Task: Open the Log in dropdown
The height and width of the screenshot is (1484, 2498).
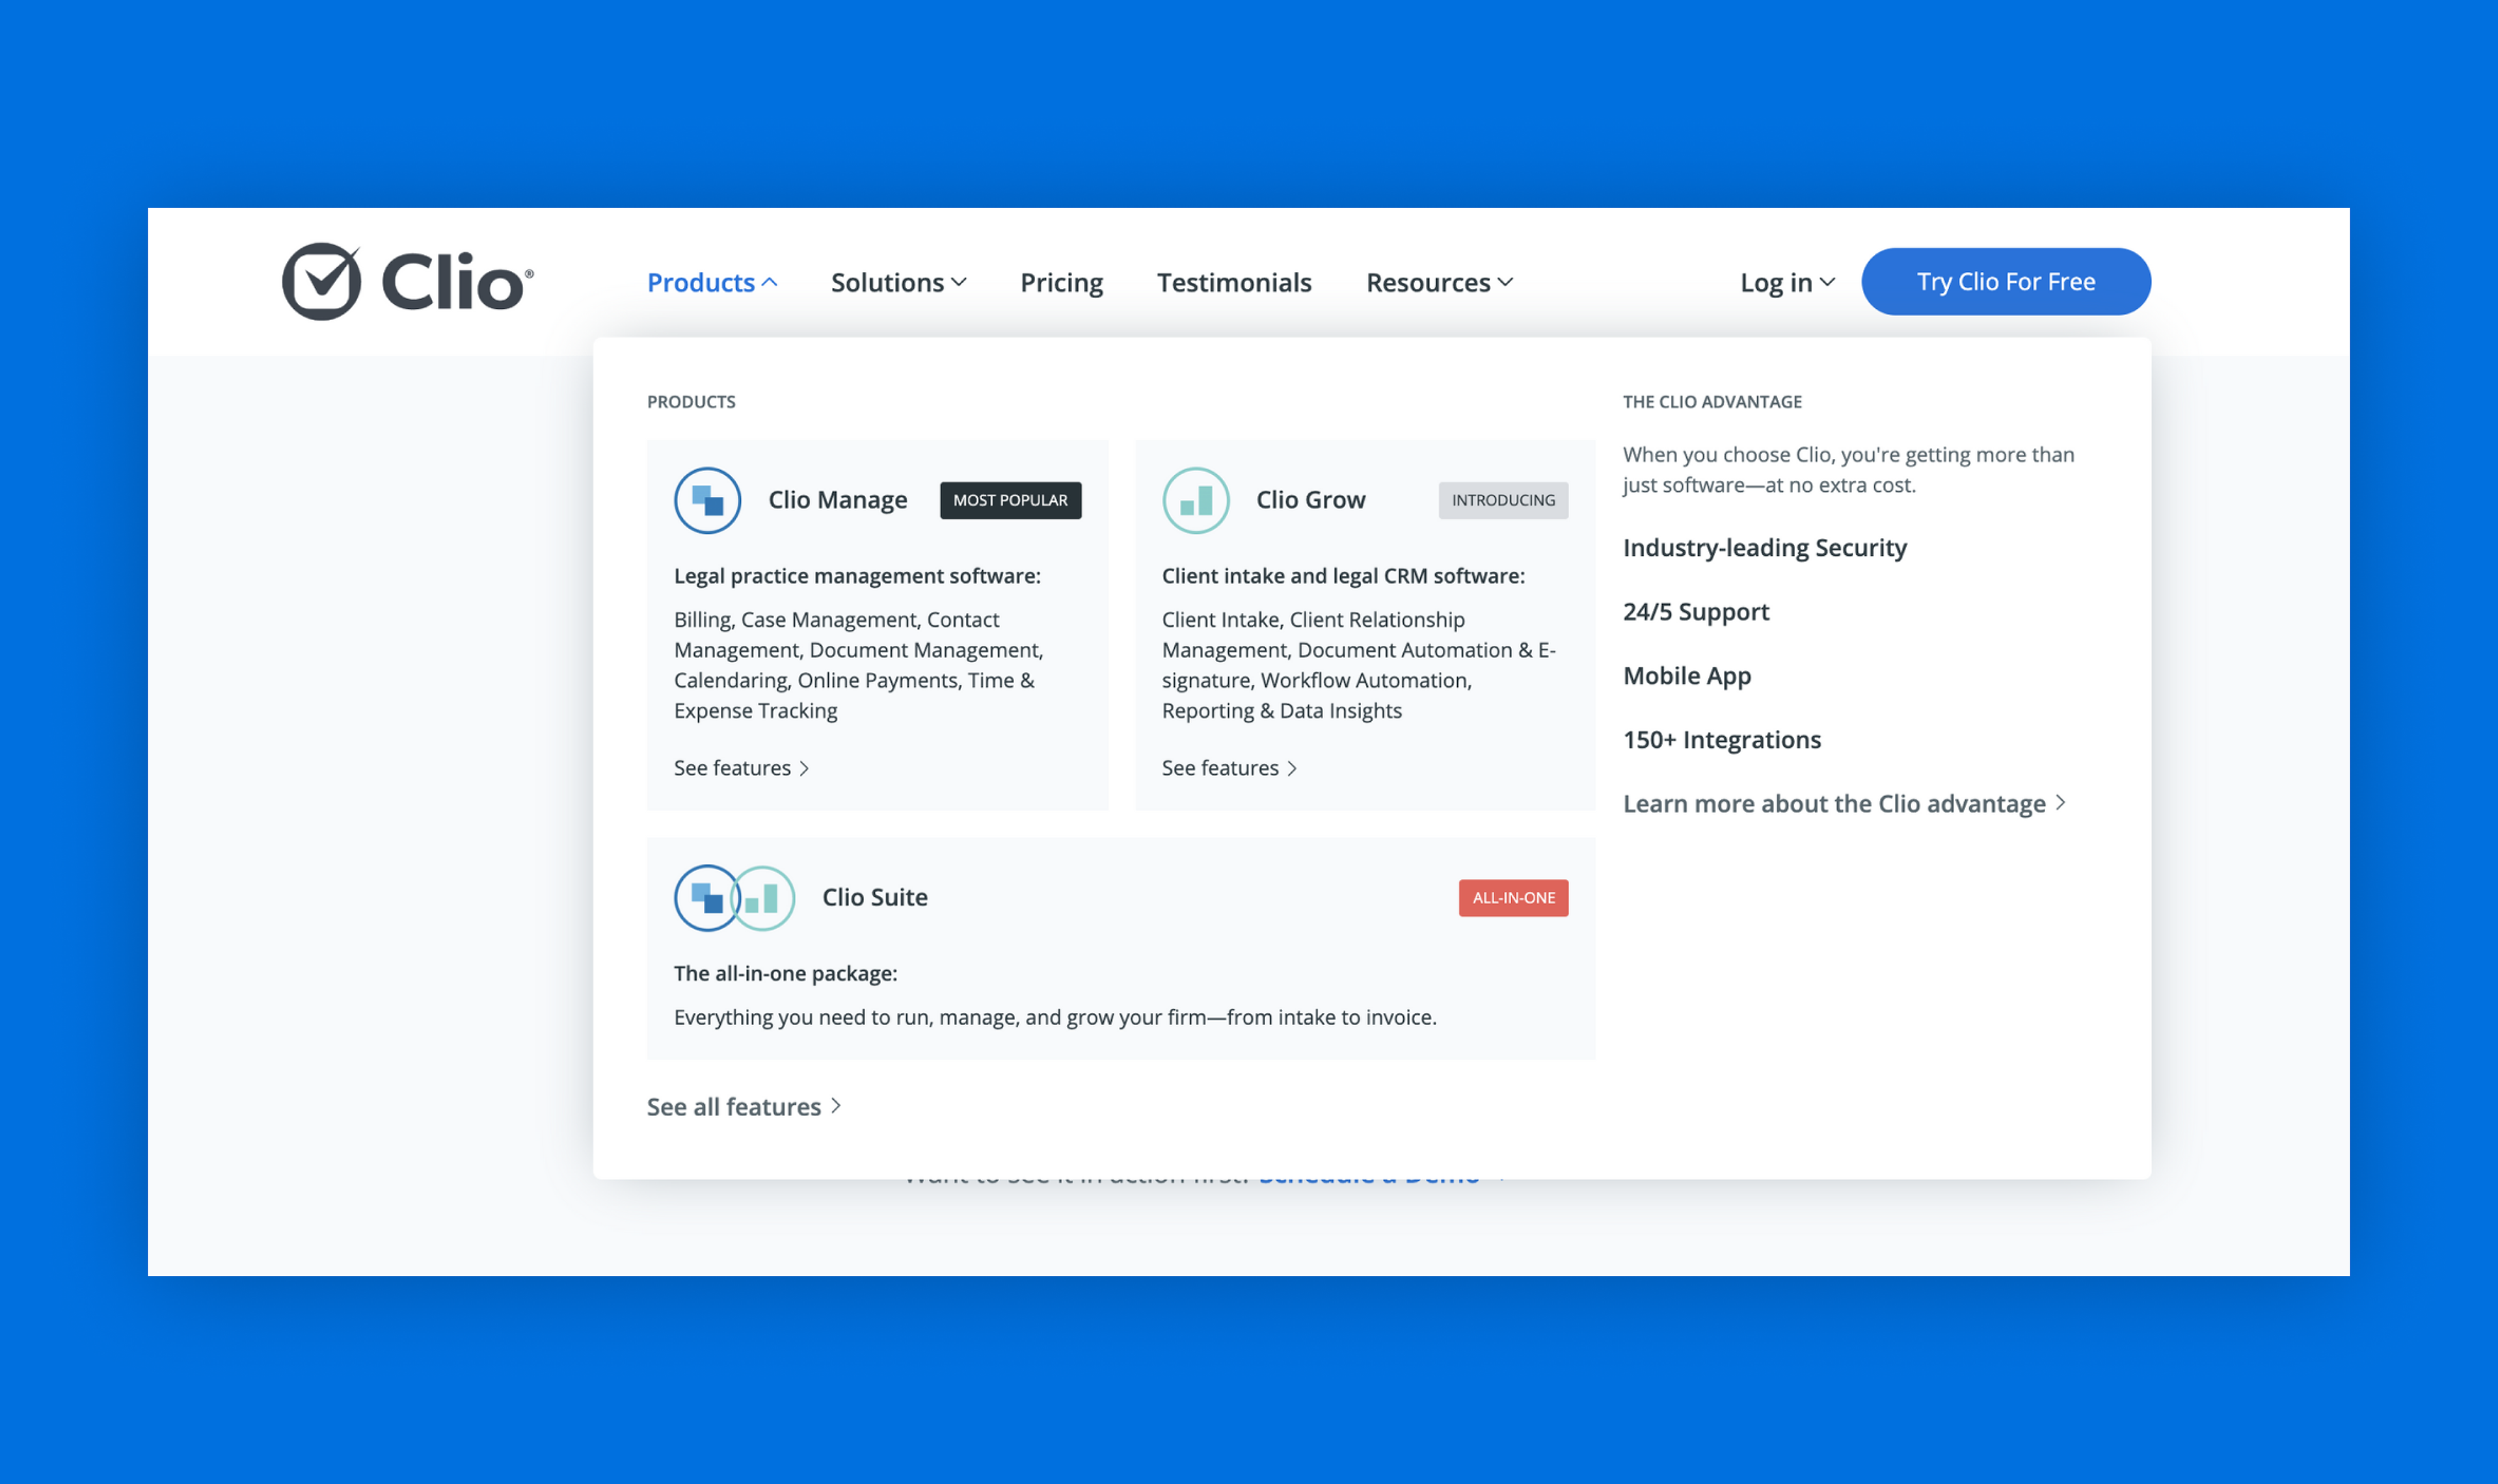Action: tap(1787, 283)
